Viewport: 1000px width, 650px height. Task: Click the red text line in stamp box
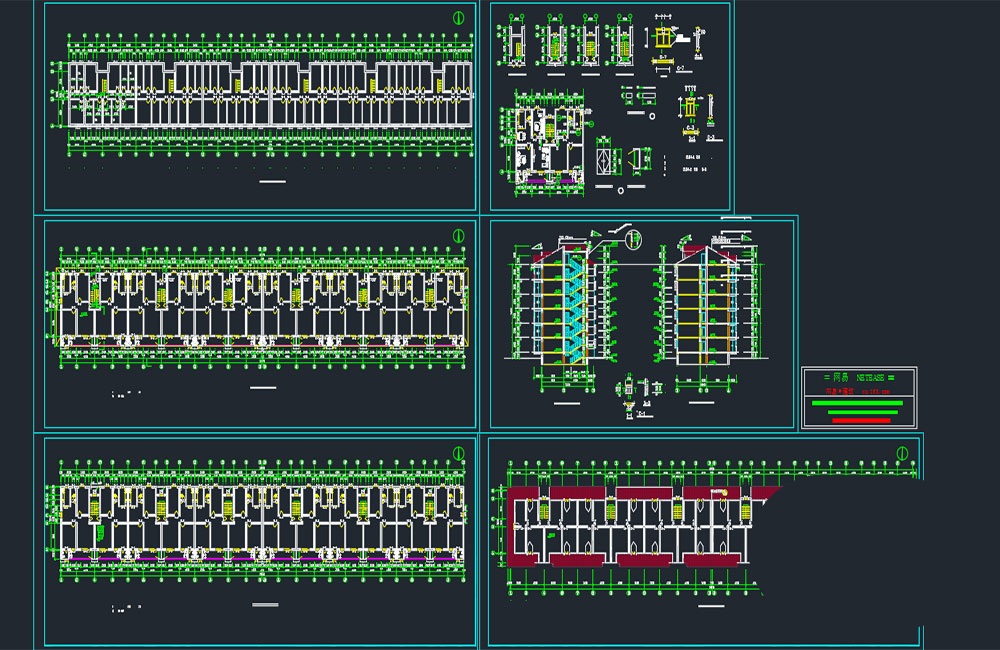pos(857,391)
